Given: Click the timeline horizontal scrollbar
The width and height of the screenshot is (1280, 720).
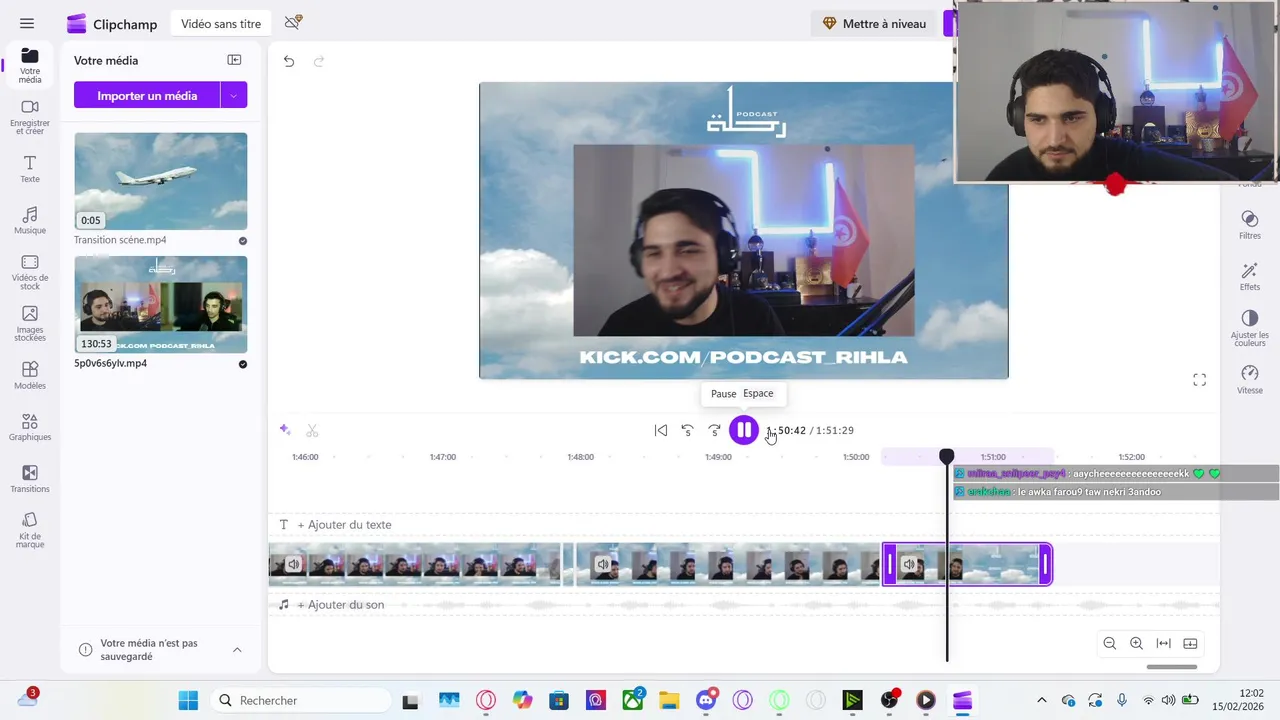Looking at the screenshot, I should tap(1171, 667).
